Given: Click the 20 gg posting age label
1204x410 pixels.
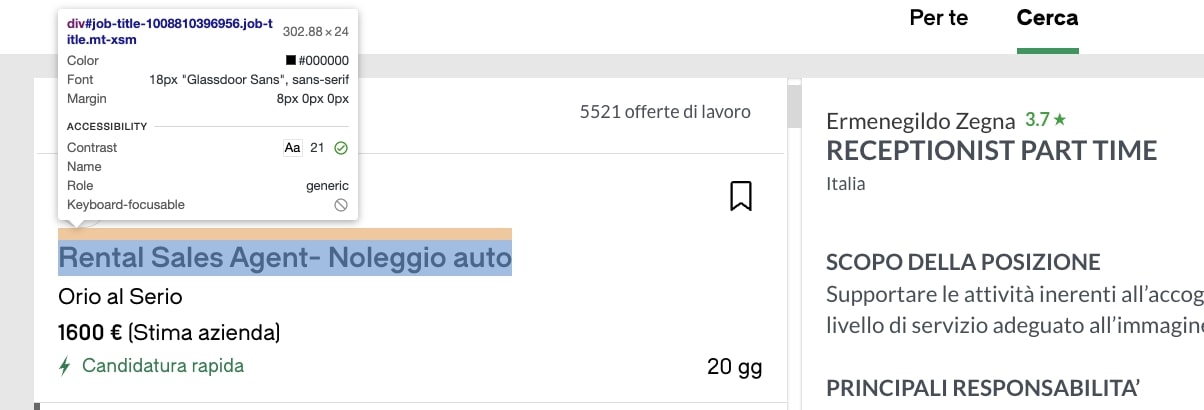Looking at the screenshot, I should (734, 367).
